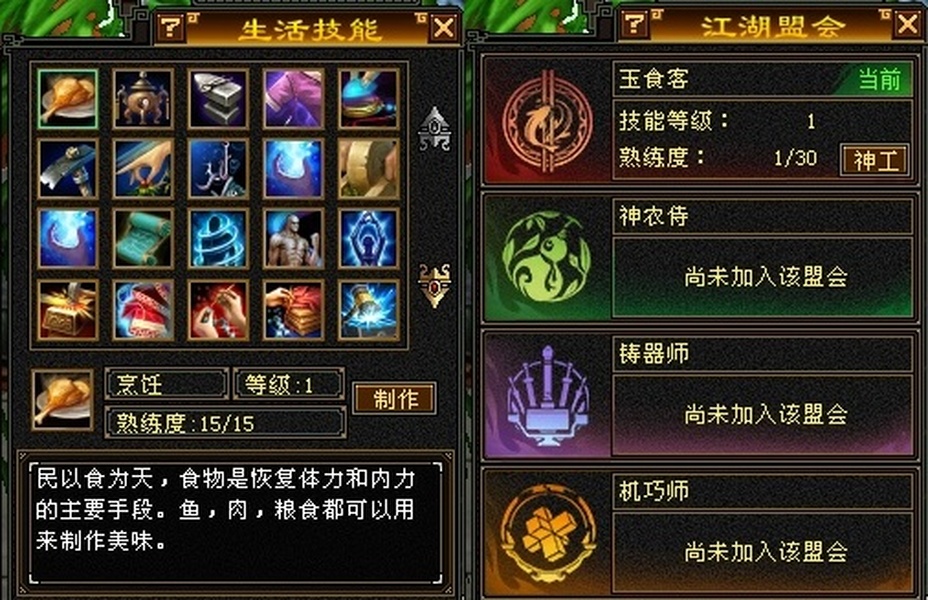The height and width of the screenshot is (600, 928).
Task: Open help for 江湖盟会 window
Action: point(634,24)
